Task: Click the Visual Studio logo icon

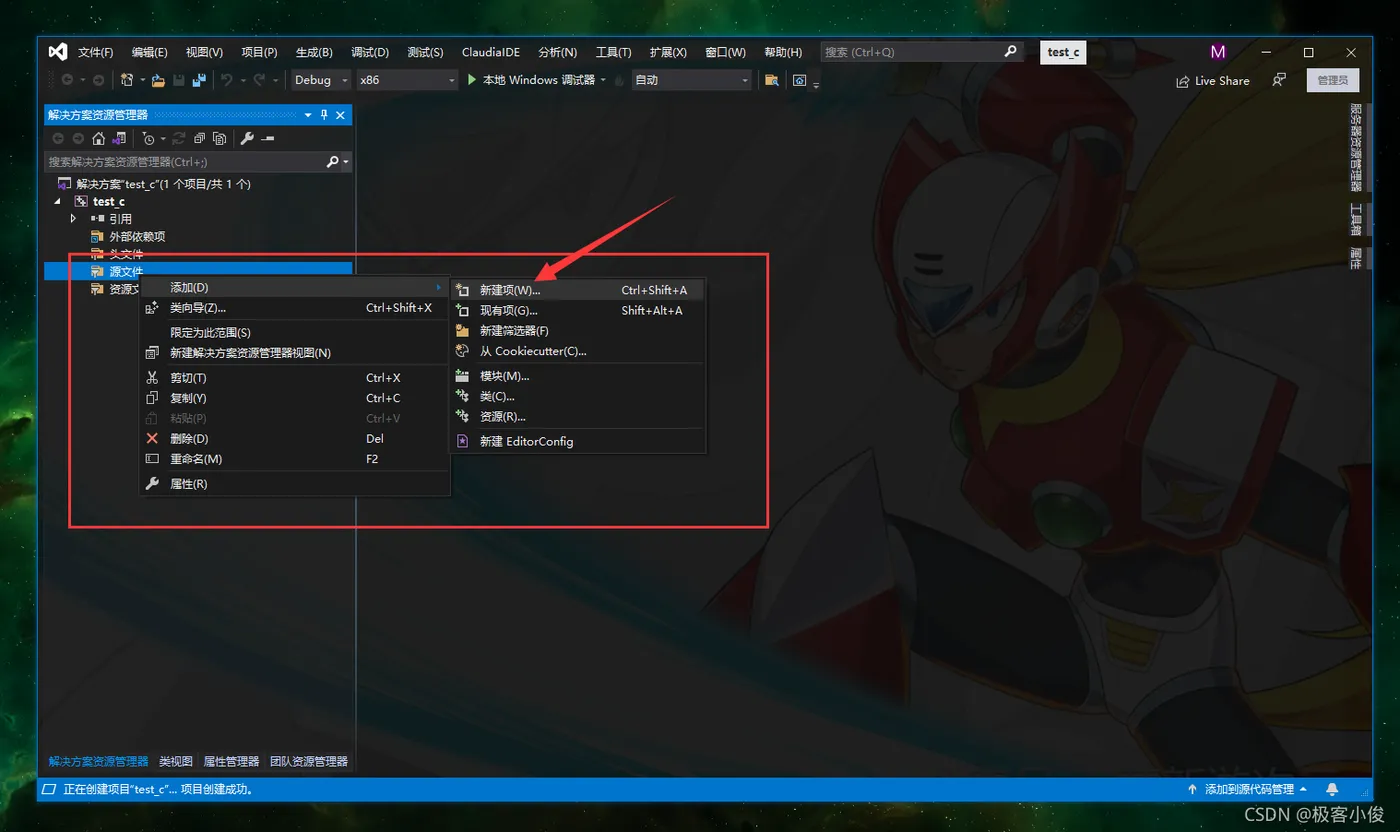Action: [57, 52]
